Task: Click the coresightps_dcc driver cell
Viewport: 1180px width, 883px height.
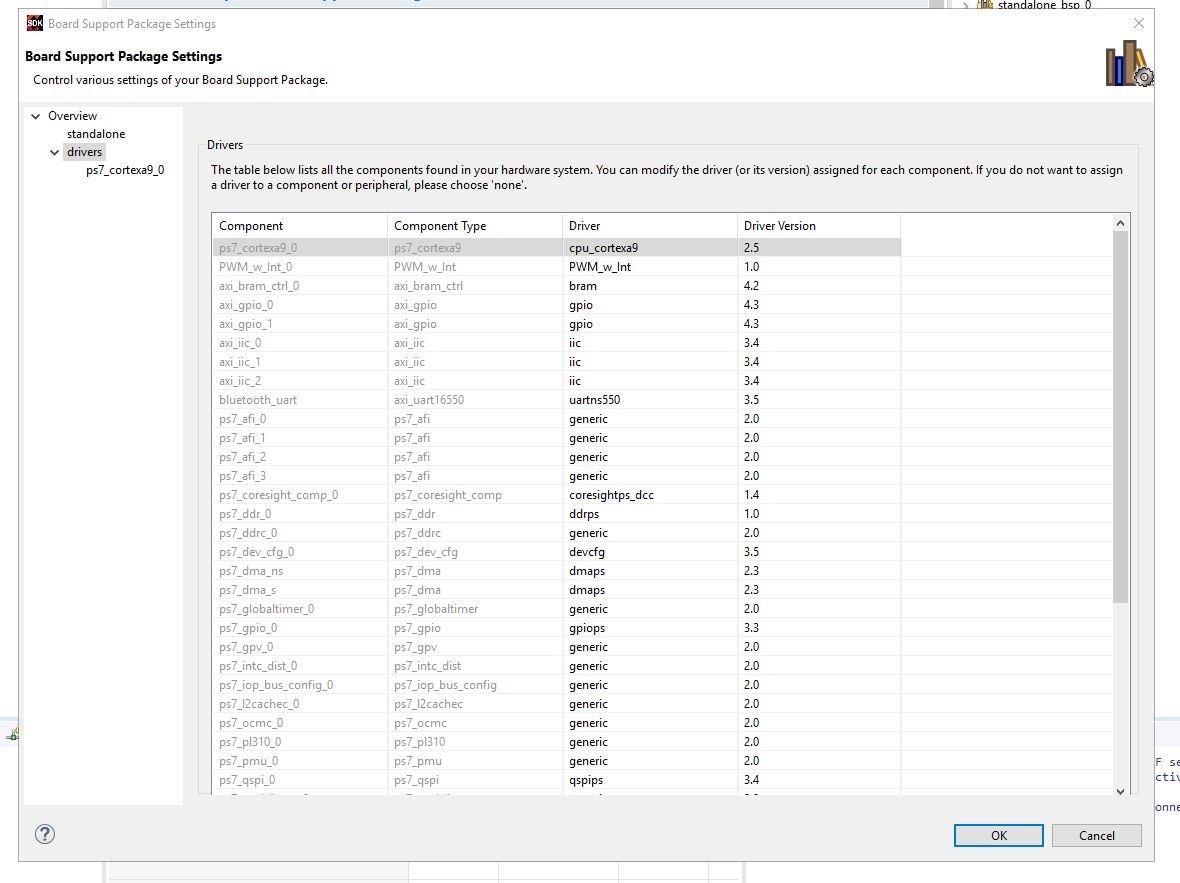Action: pyautogui.click(x=648, y=495)
